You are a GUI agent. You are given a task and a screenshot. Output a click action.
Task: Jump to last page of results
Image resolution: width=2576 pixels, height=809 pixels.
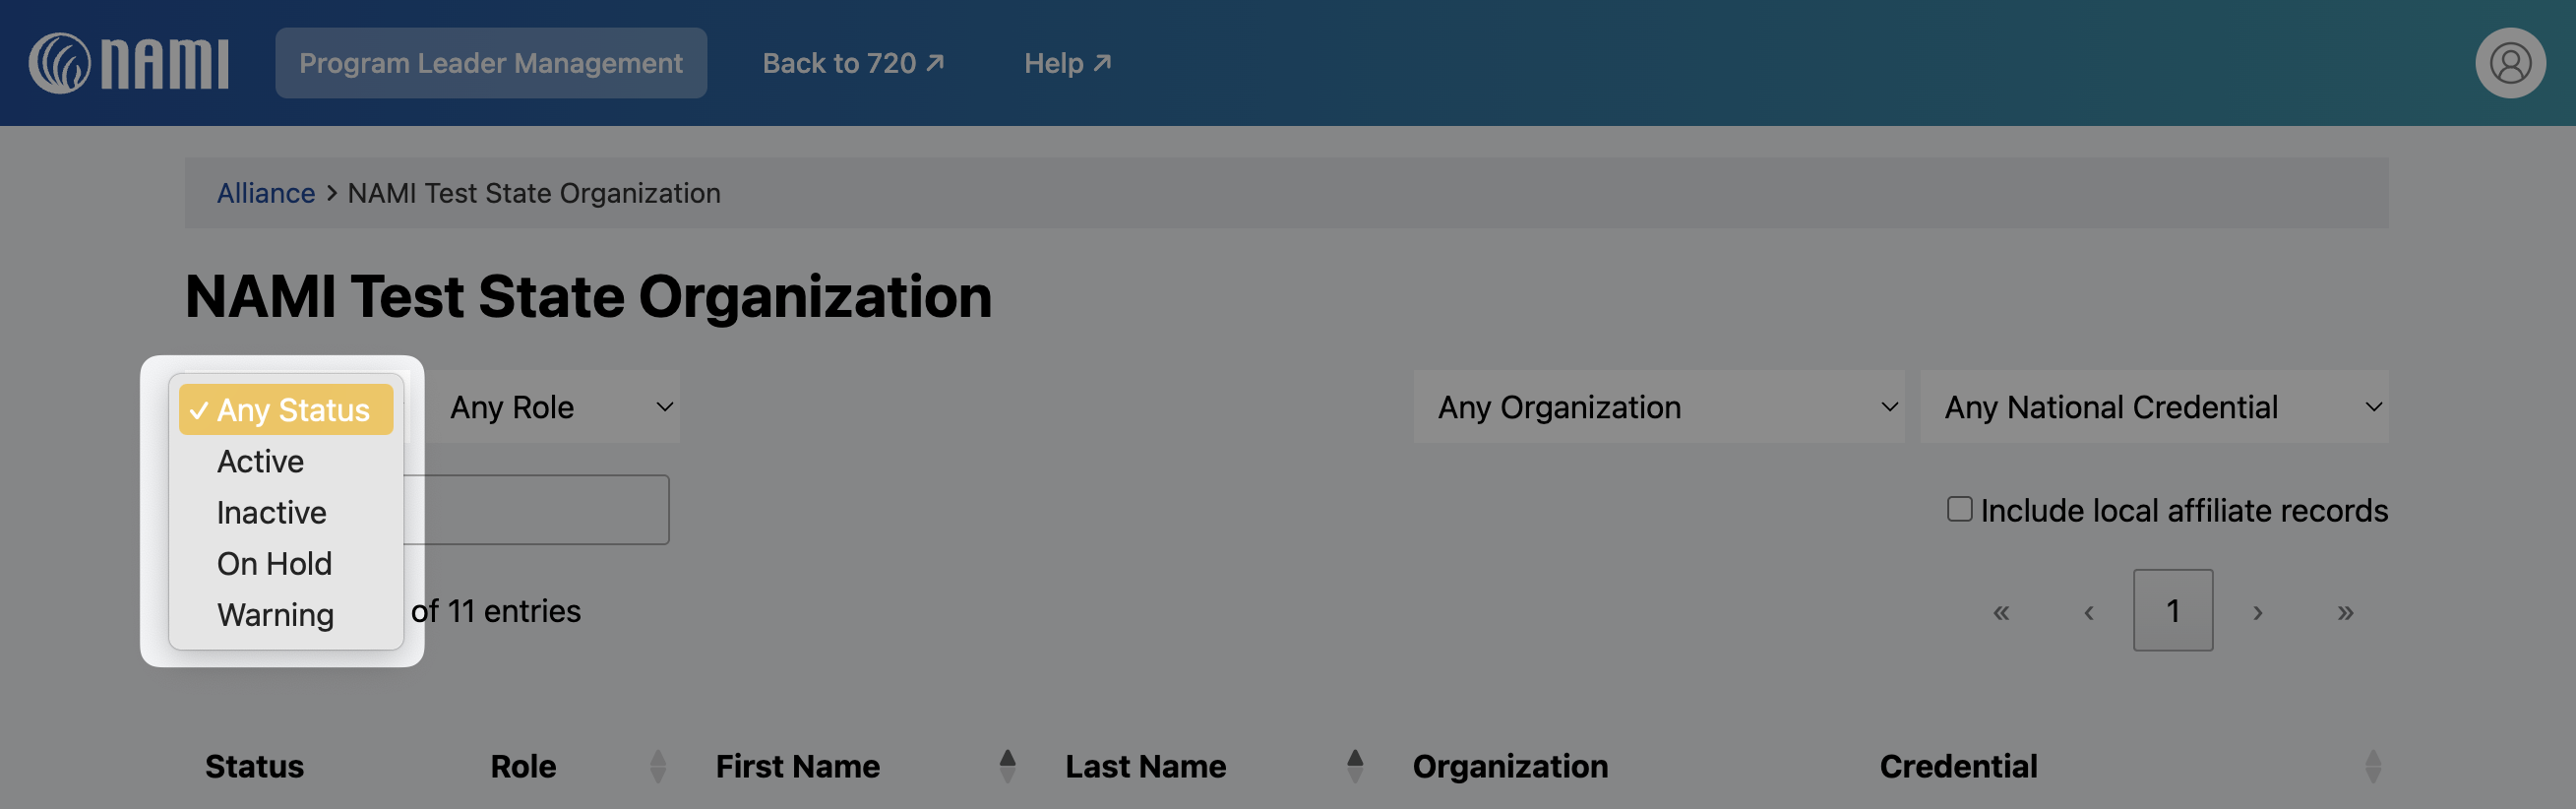click(x=2345, y=611)
